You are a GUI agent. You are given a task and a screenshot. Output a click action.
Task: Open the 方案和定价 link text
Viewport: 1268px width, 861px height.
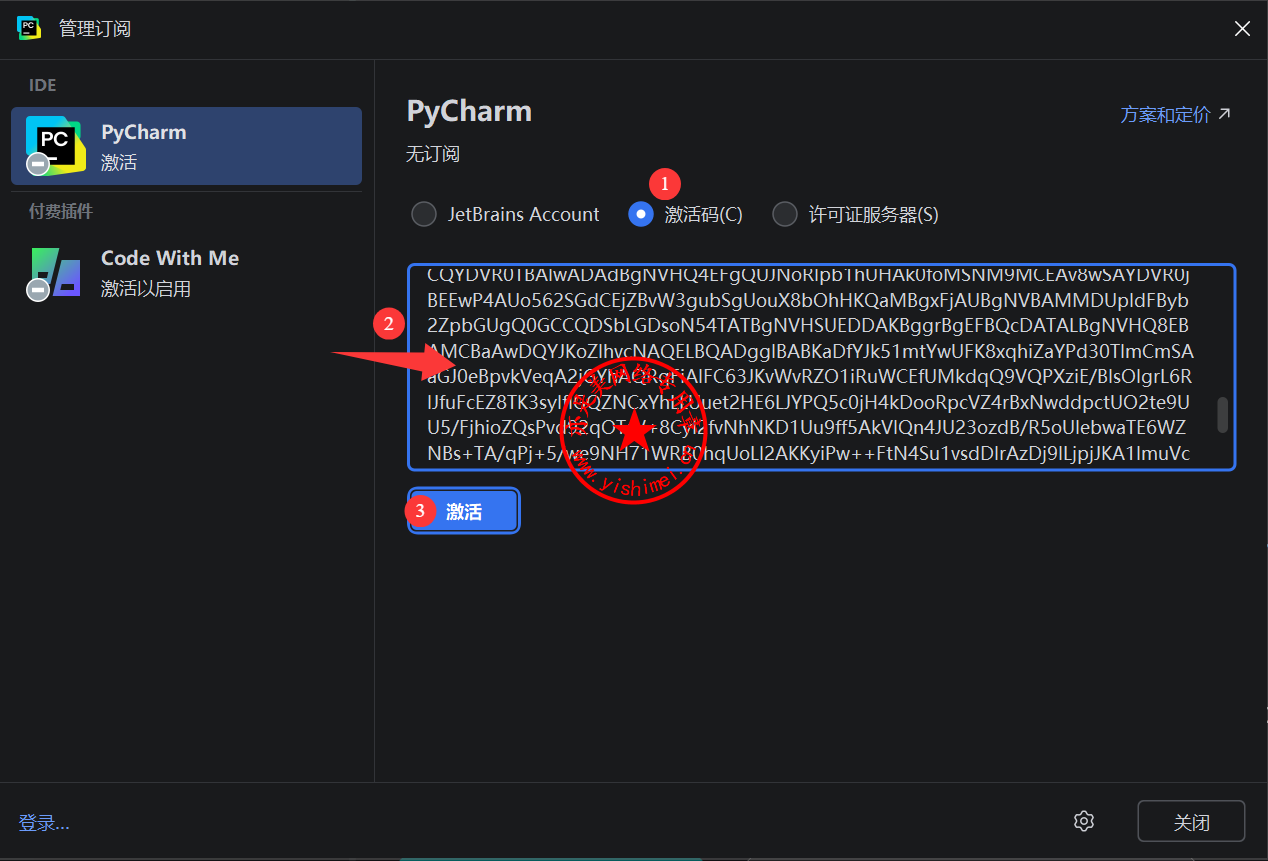pyautogui.click(x=1165, y=115)
